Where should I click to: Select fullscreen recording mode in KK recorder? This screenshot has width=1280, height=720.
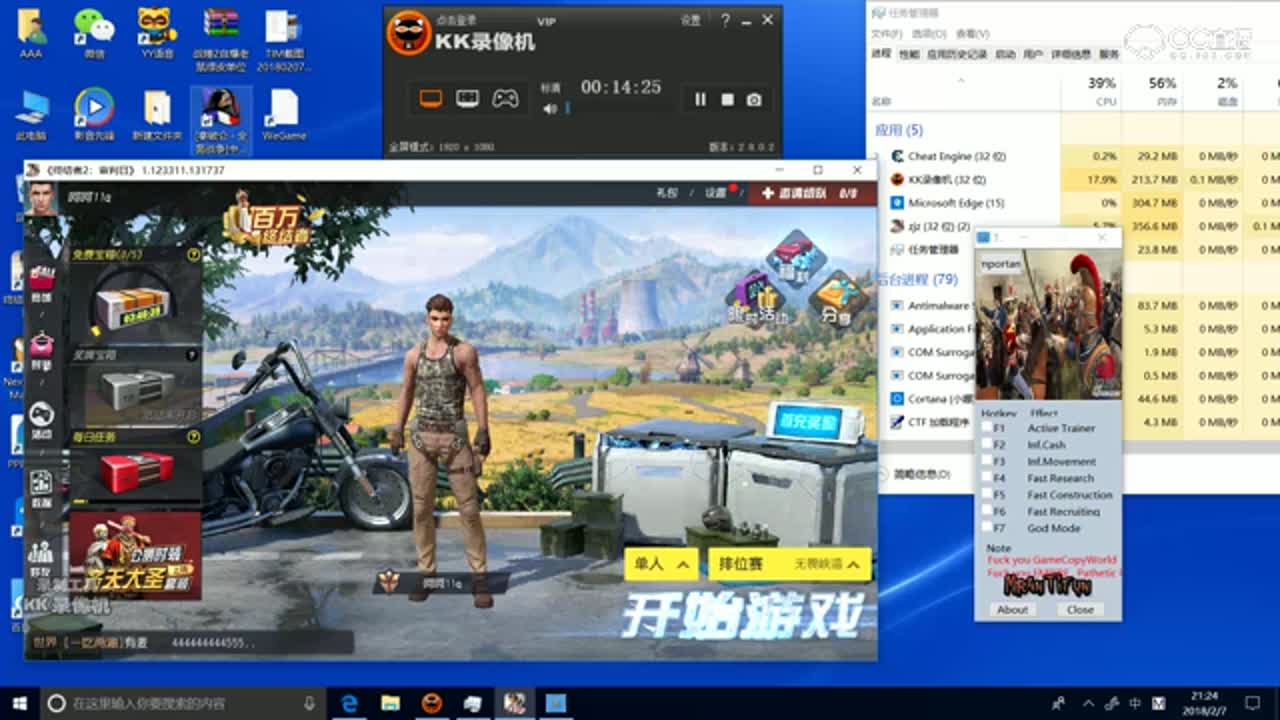[430, 98]
